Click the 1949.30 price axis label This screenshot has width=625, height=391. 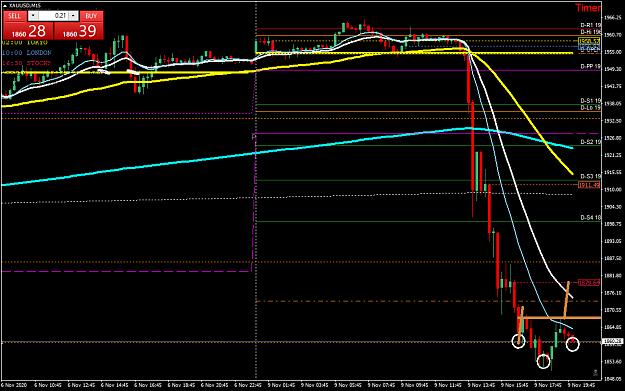tap(613, 69)
